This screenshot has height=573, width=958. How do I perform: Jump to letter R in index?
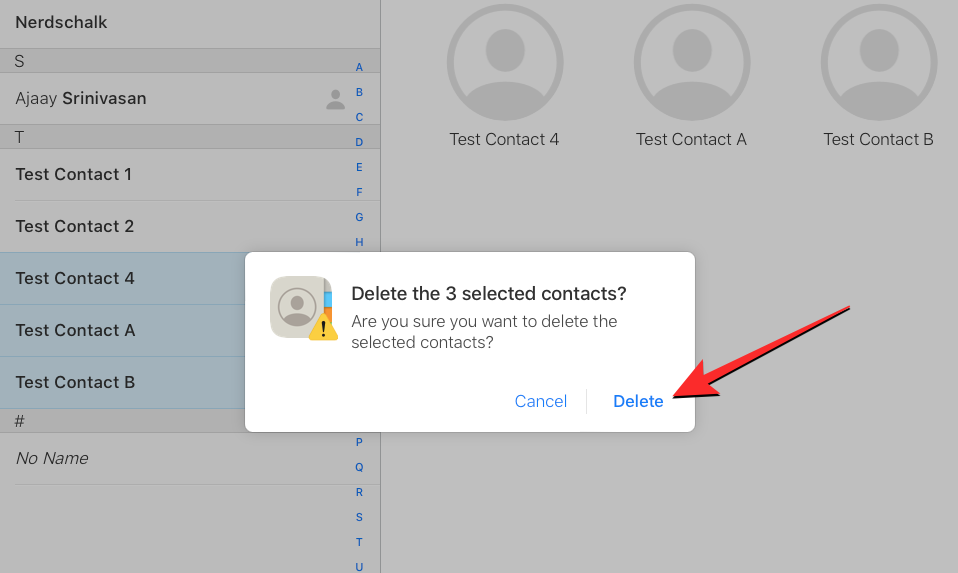(359, 492)
